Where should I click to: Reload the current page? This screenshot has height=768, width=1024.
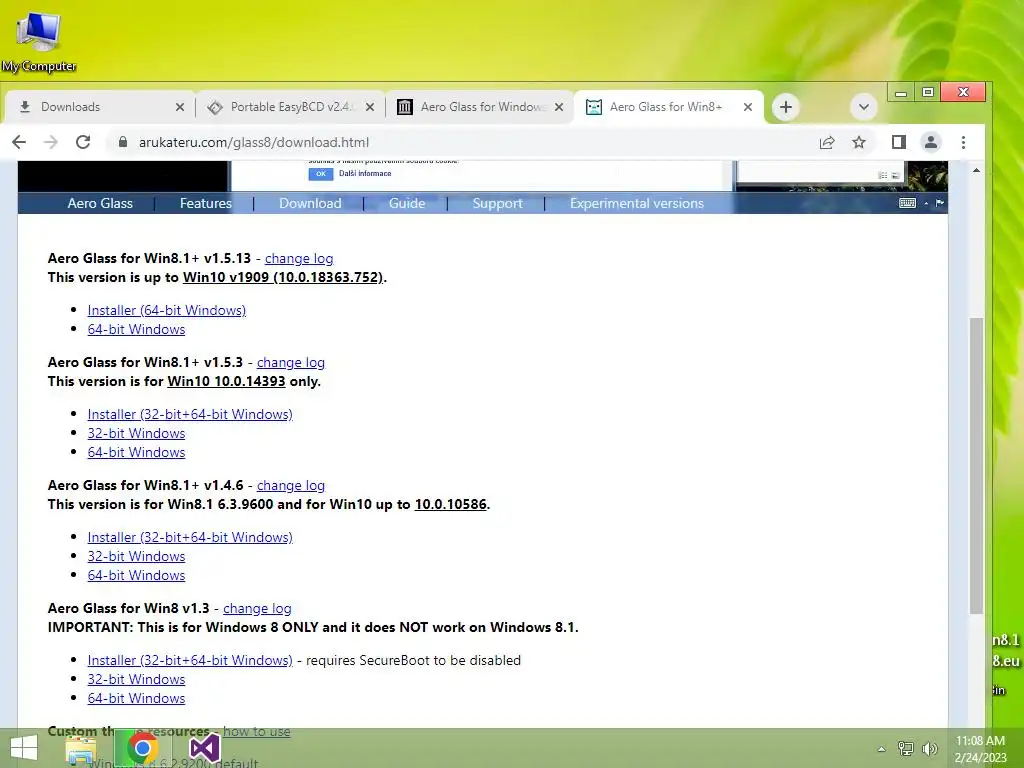pos(83,142)
